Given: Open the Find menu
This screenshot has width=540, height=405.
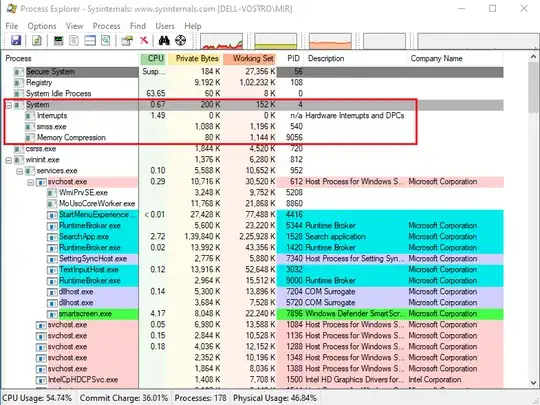Looking at the screenshot, I should click(x=138, y=26).
